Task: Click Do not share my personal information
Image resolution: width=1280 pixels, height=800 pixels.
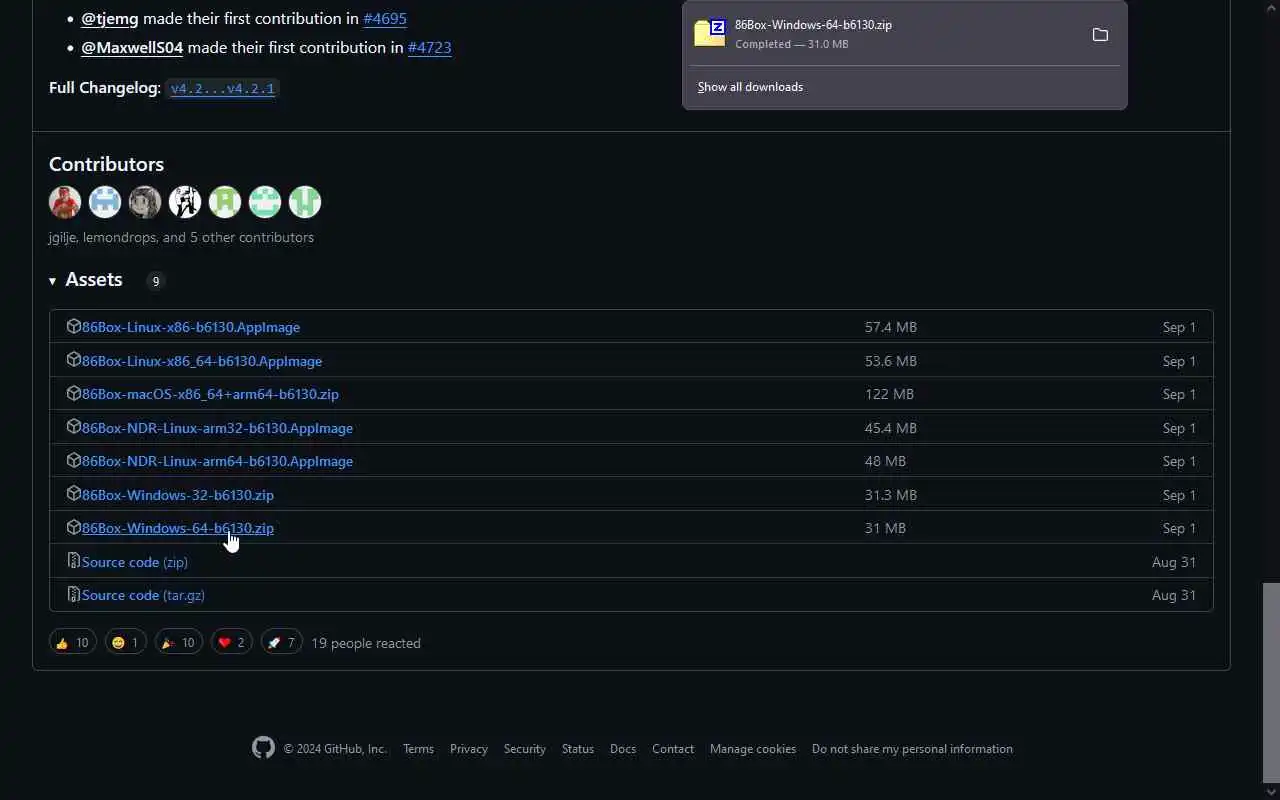Action: point(912,749)
